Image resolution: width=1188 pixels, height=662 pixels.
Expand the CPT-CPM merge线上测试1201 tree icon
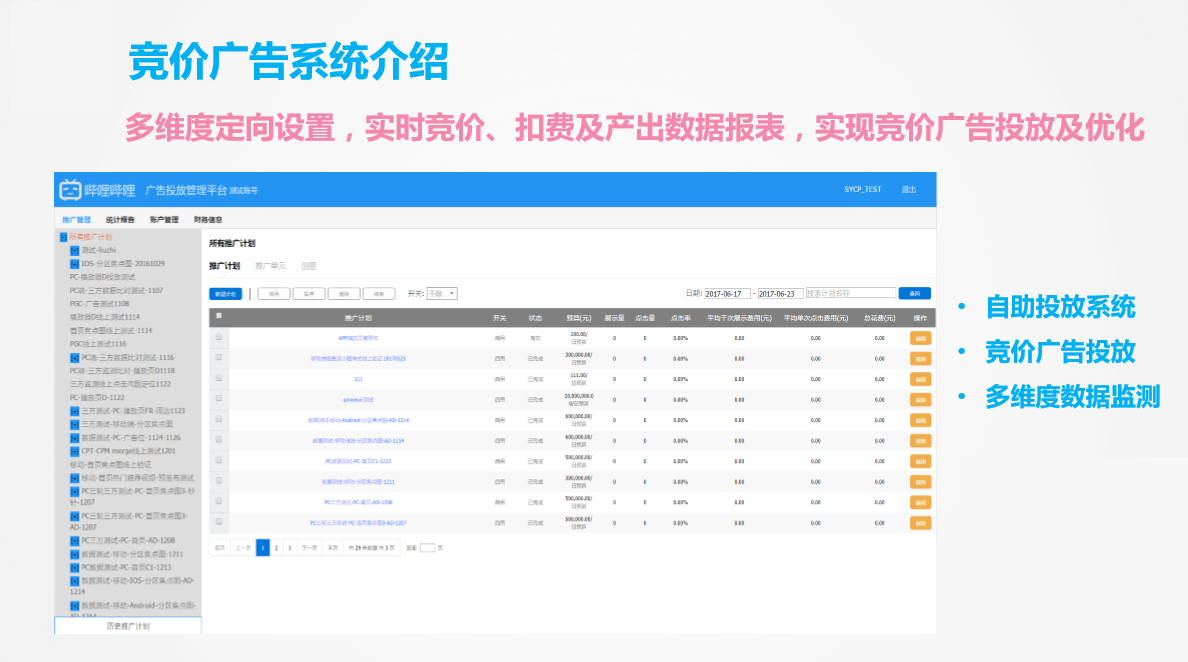click(x=75, y=451)
